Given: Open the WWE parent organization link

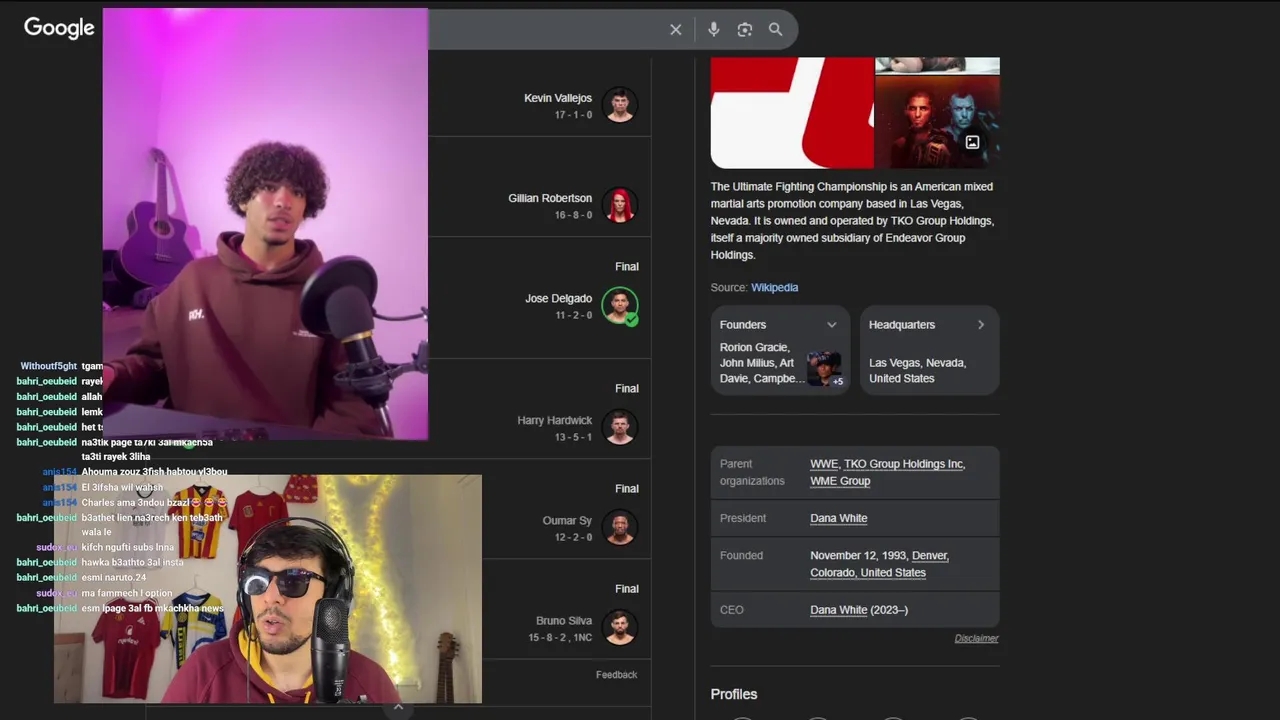Looking at the screenshot, I should [824, 464].
